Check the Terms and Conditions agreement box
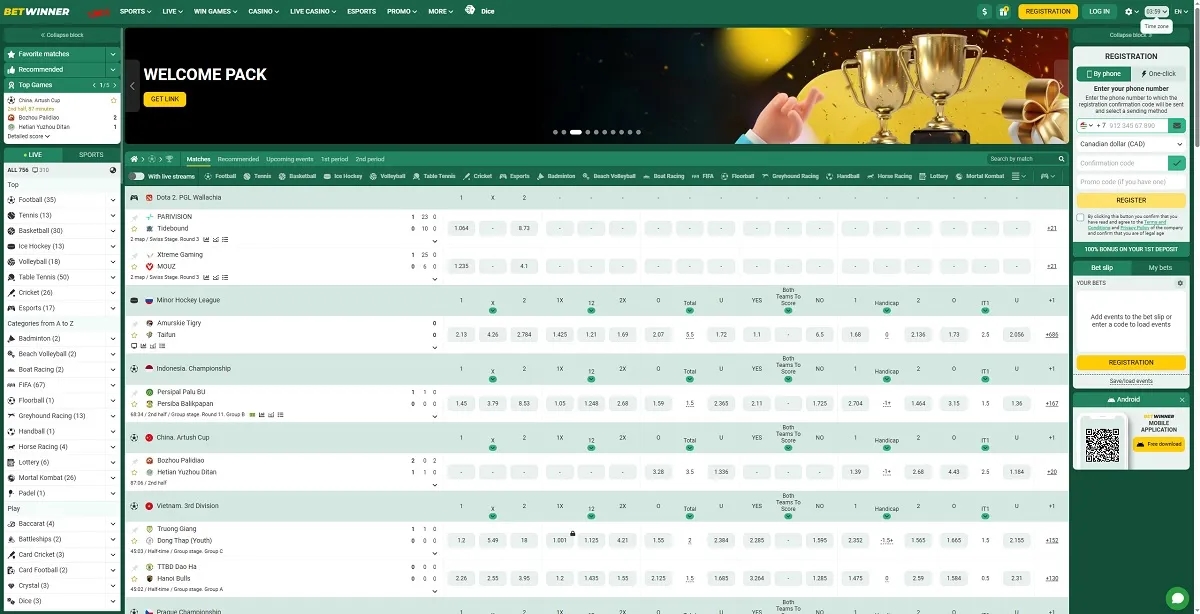The height and width of the screenshot is (614, 1200). click(1080, 217)
